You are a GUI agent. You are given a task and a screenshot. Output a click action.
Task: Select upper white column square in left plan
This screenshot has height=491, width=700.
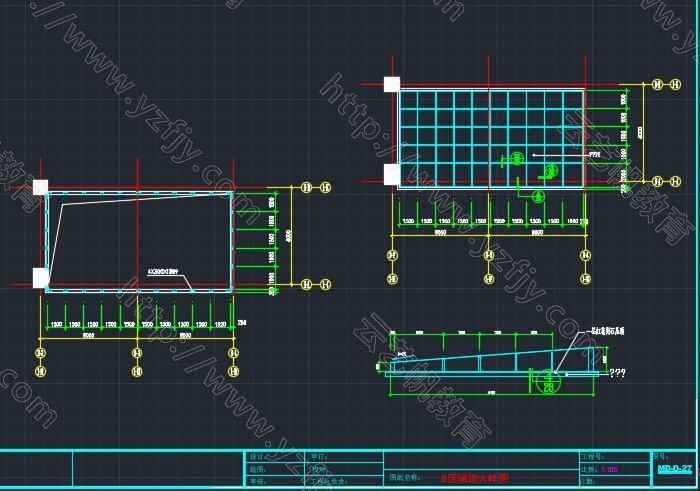(40, 186)
